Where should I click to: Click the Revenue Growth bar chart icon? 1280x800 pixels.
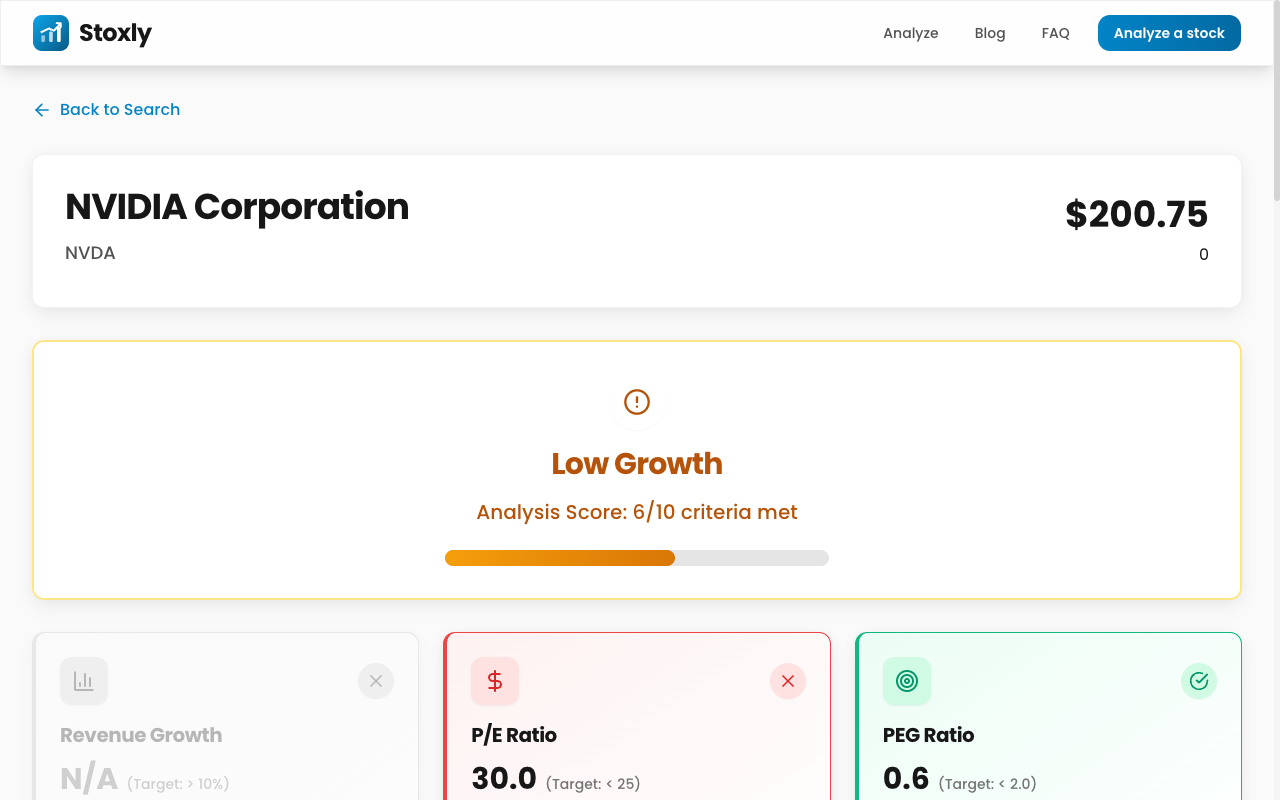pos(84,681)
